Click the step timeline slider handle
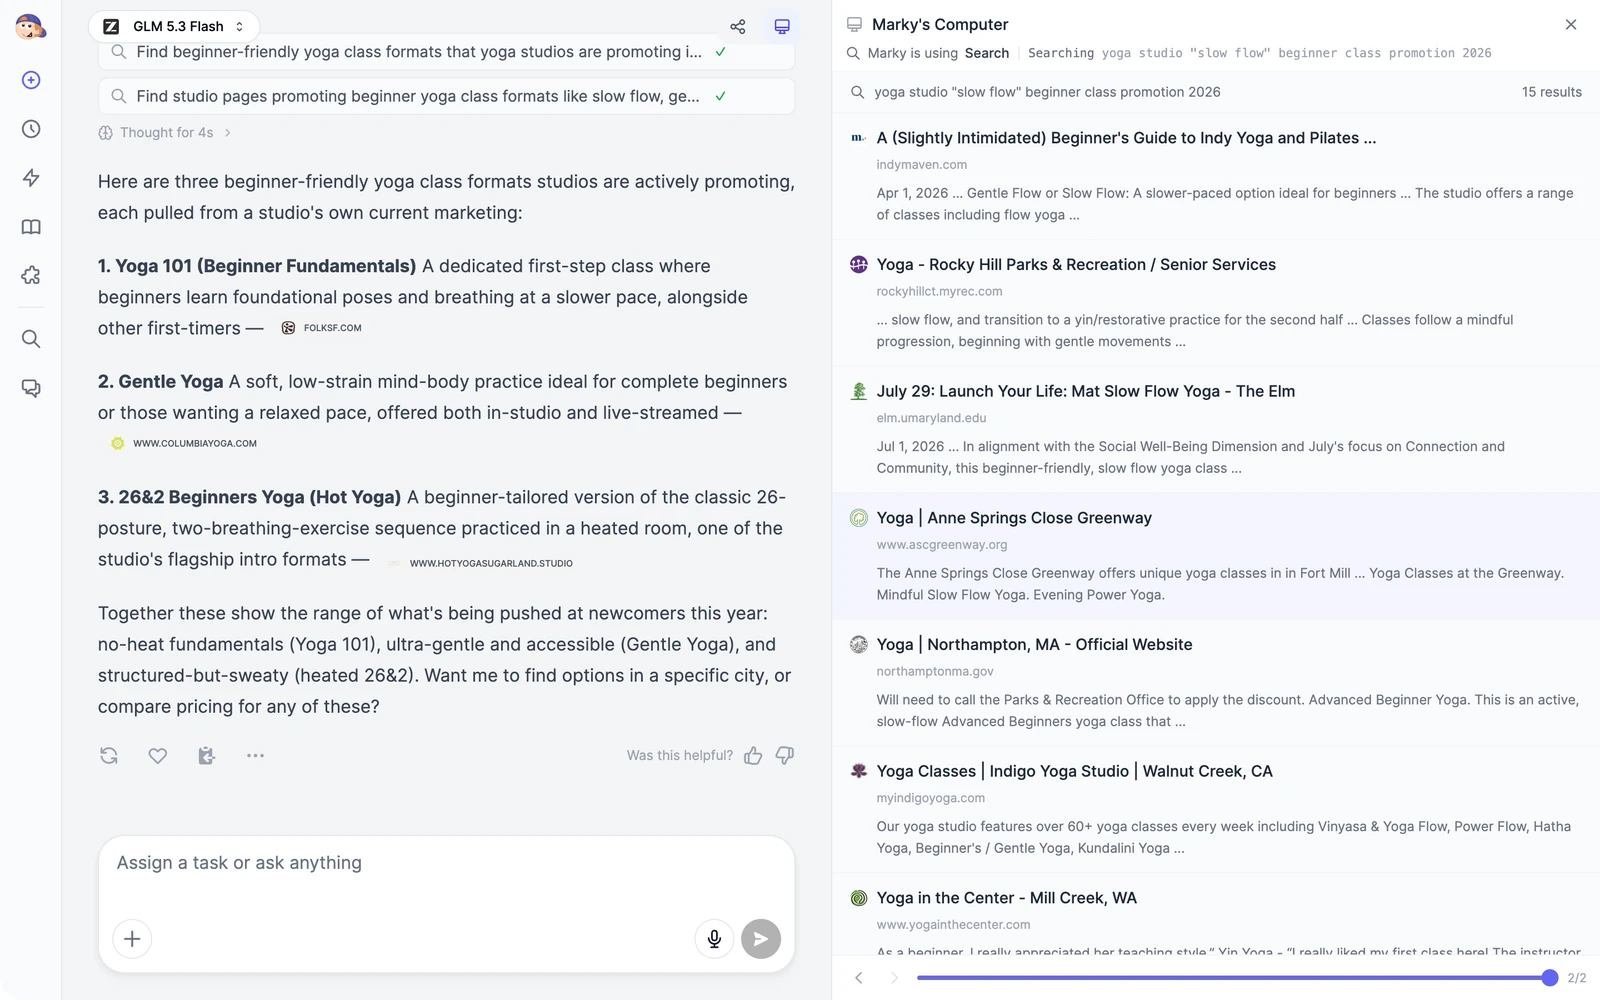The width and height of the screenshot is (1600, 1000). click(1550, 978)
